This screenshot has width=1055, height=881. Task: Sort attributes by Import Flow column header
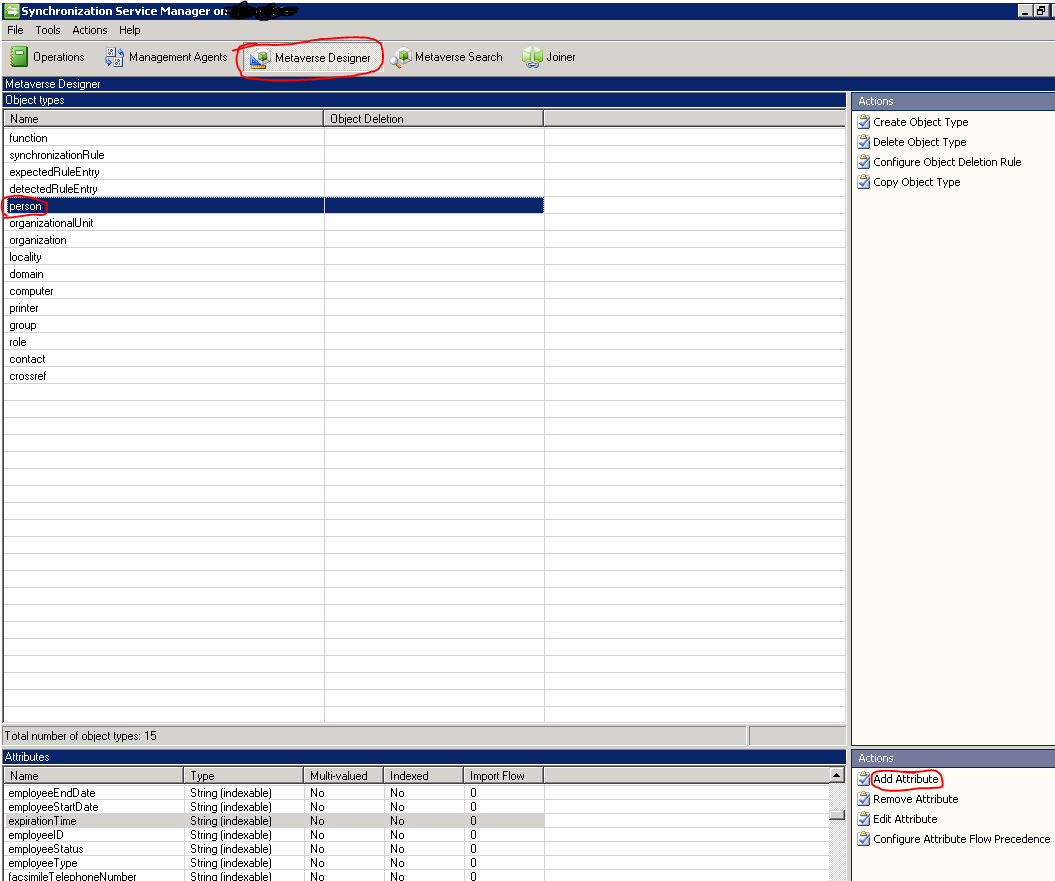(503, 775)
